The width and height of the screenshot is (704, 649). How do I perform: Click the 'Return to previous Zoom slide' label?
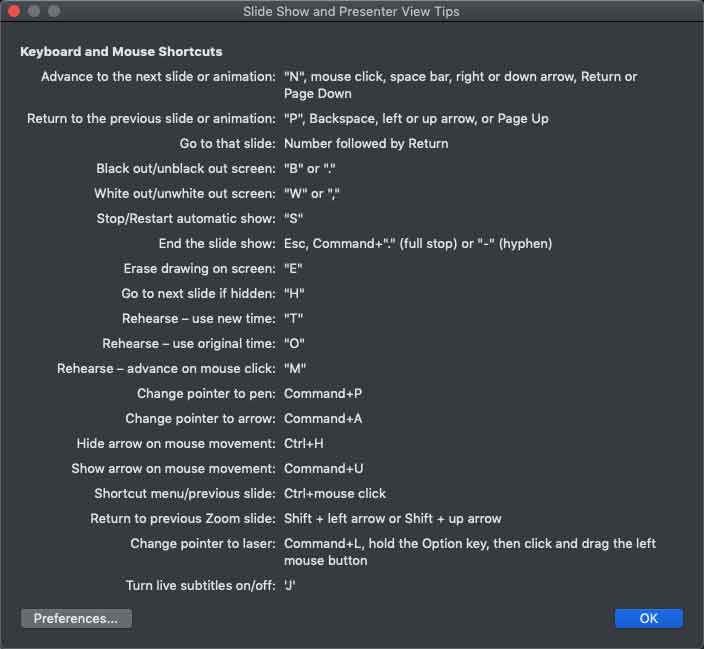click(183, 518)
